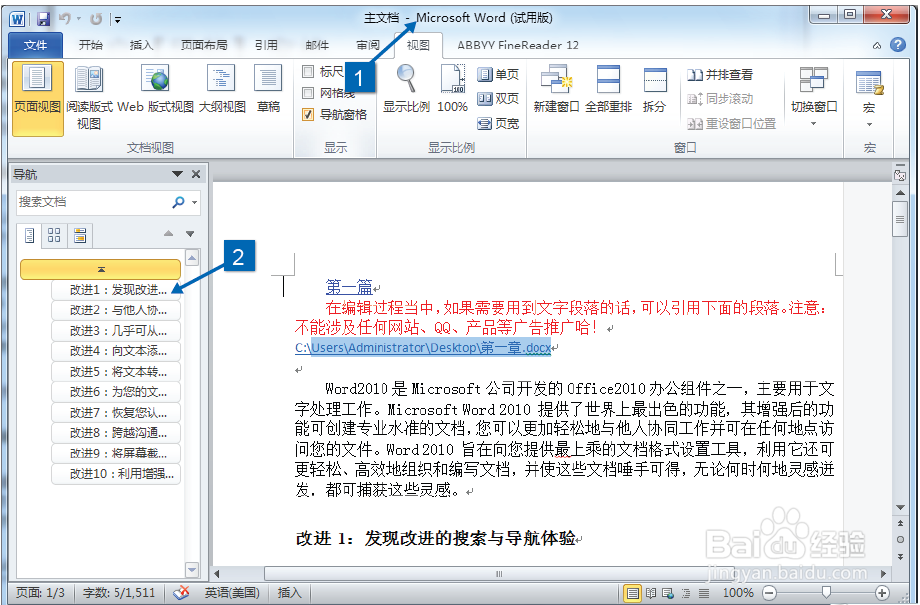920x605 pixels.
Task: Go to previous heading with up triangle
Action: click(x=168, y=234)
